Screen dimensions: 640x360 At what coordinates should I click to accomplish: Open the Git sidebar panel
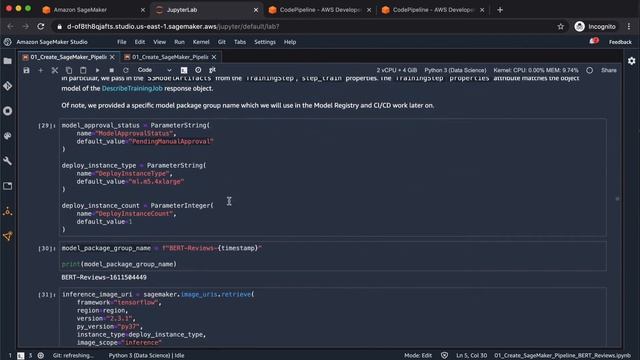point(7,86)
